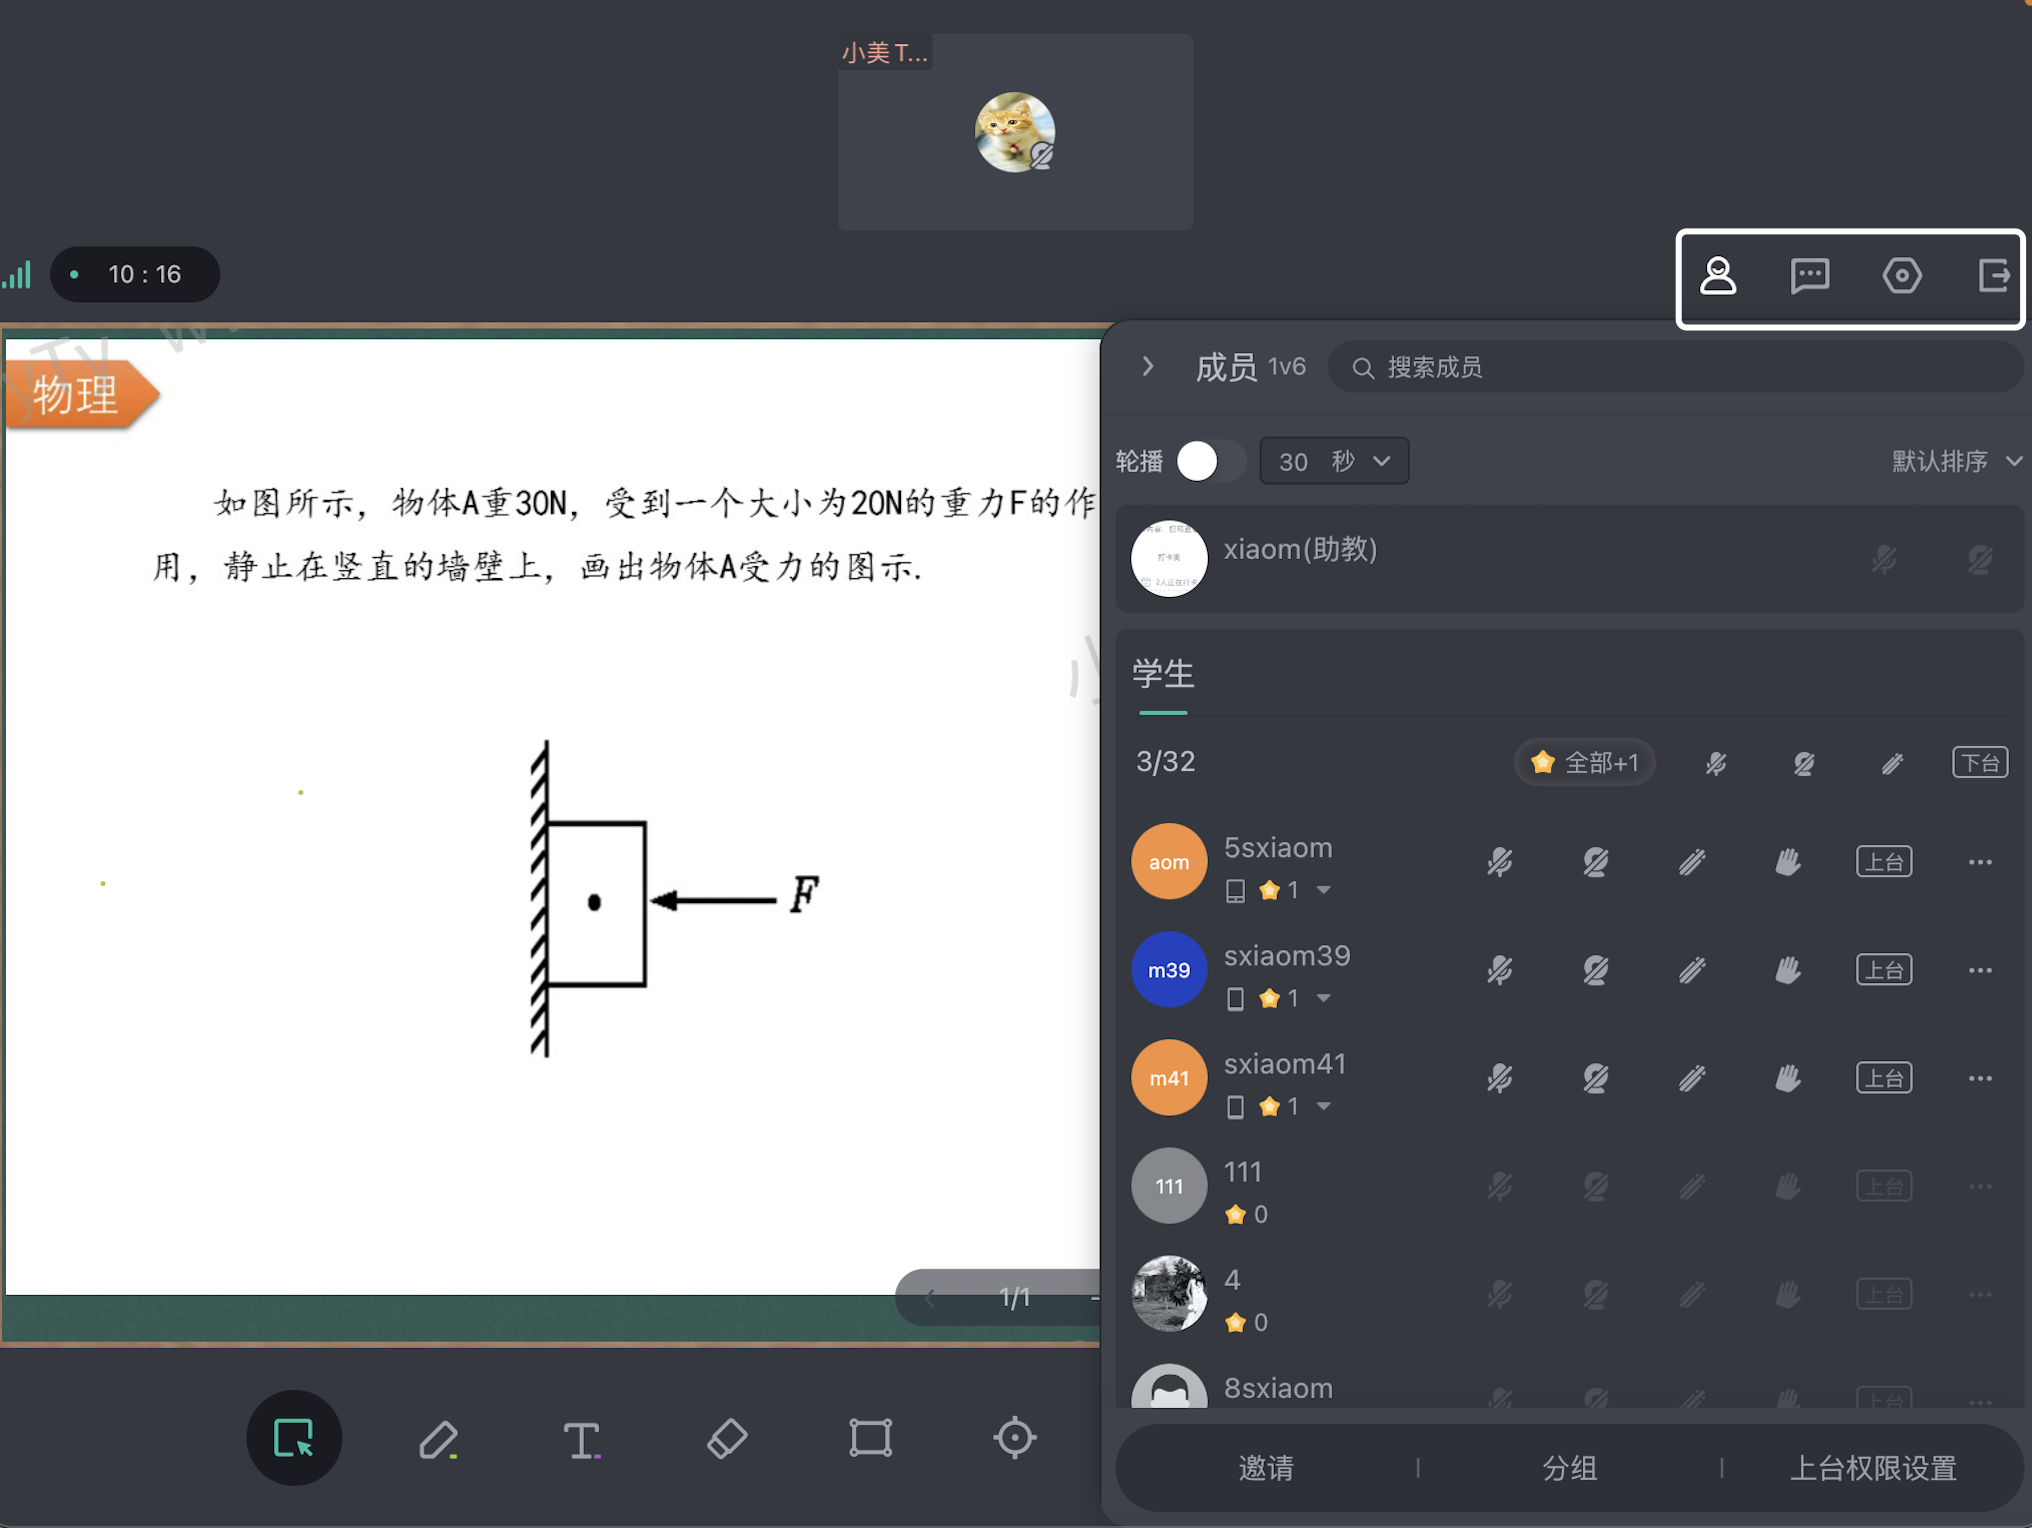The image size is (2032, 1528).
Task: Open the 上台权限设置 option
Action: pos(1873,1468)
